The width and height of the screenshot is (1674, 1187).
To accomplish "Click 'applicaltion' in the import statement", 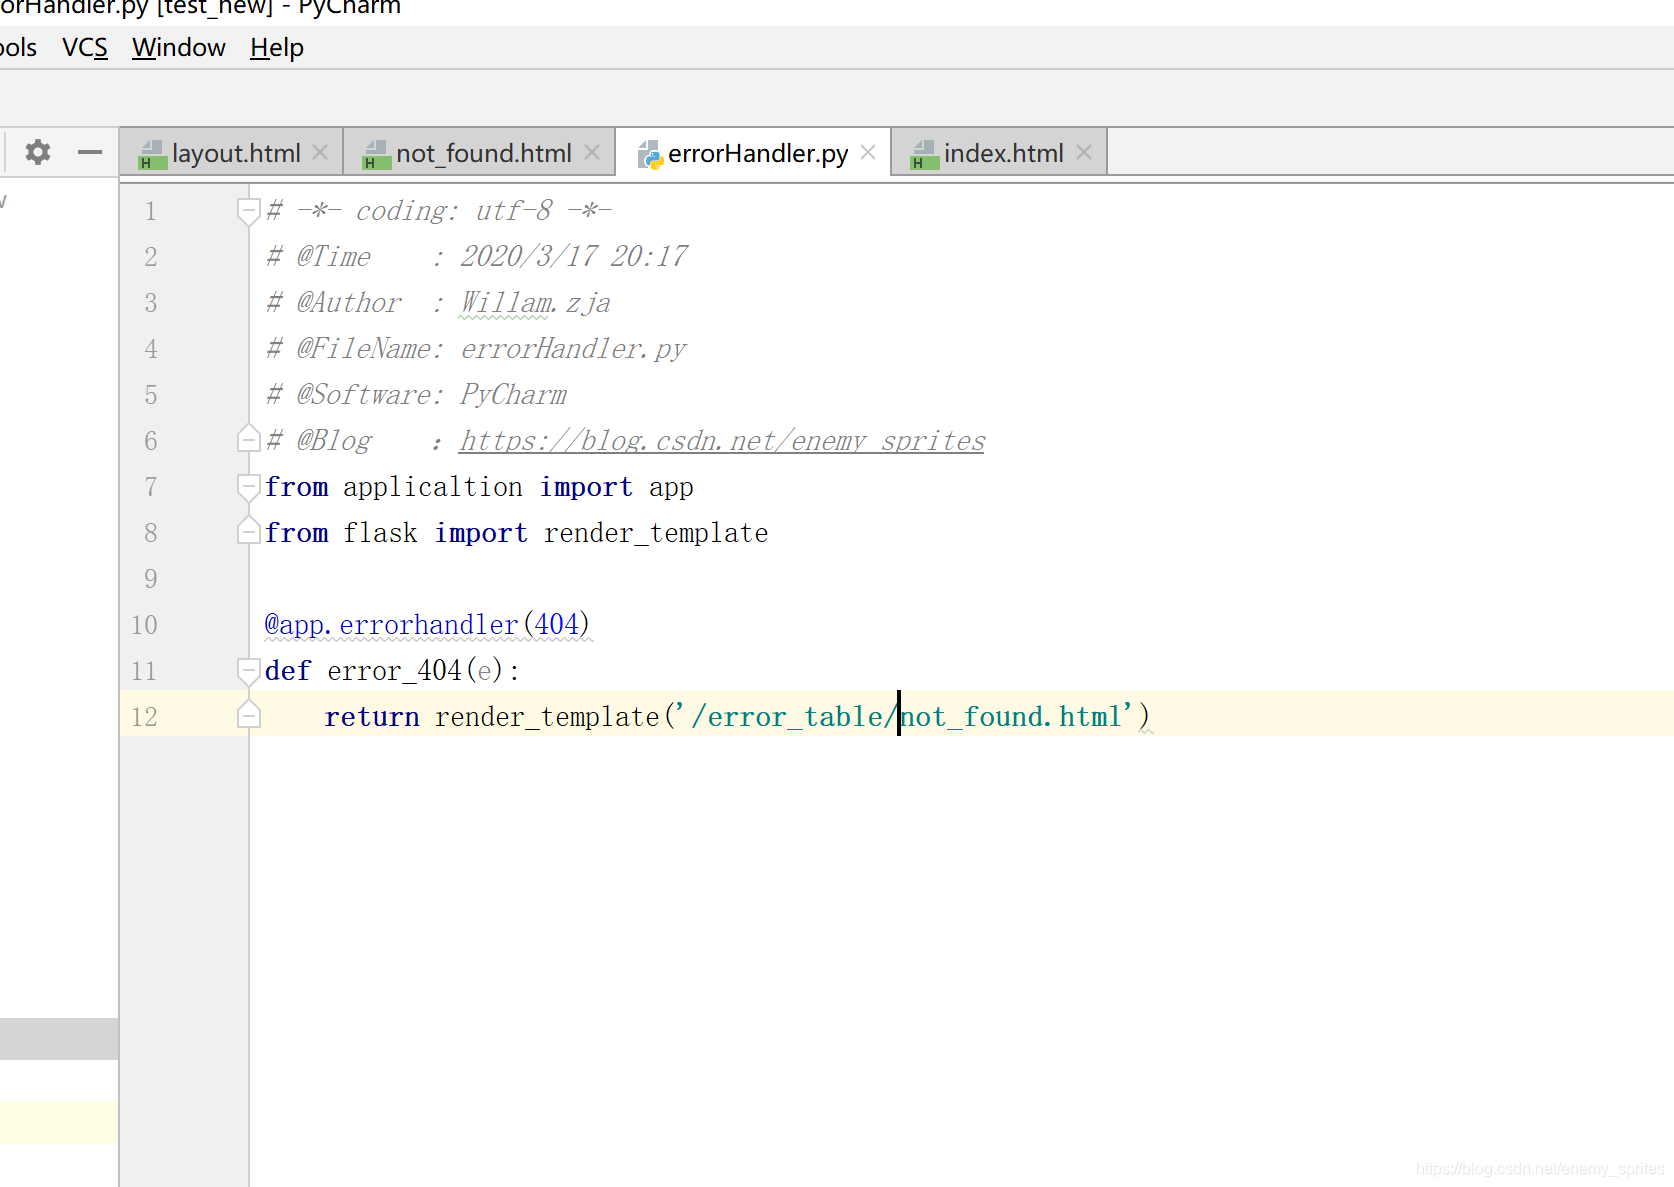I will 433,487.
